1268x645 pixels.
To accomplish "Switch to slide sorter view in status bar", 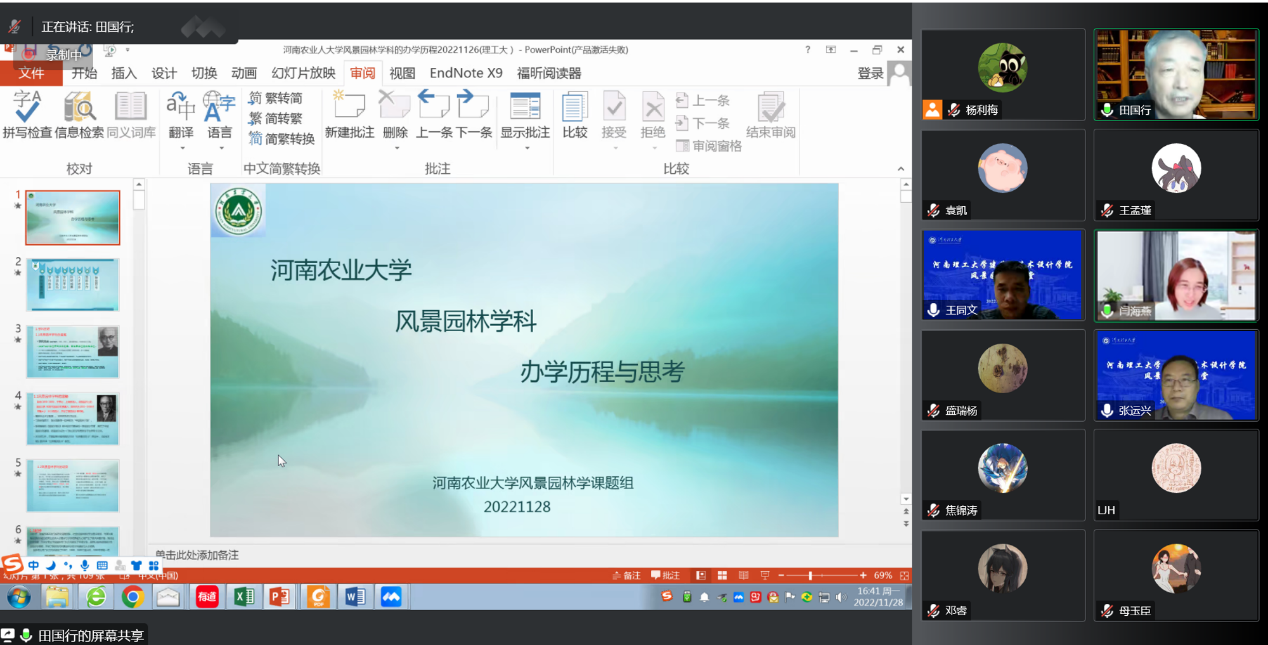I will [721, 575].
